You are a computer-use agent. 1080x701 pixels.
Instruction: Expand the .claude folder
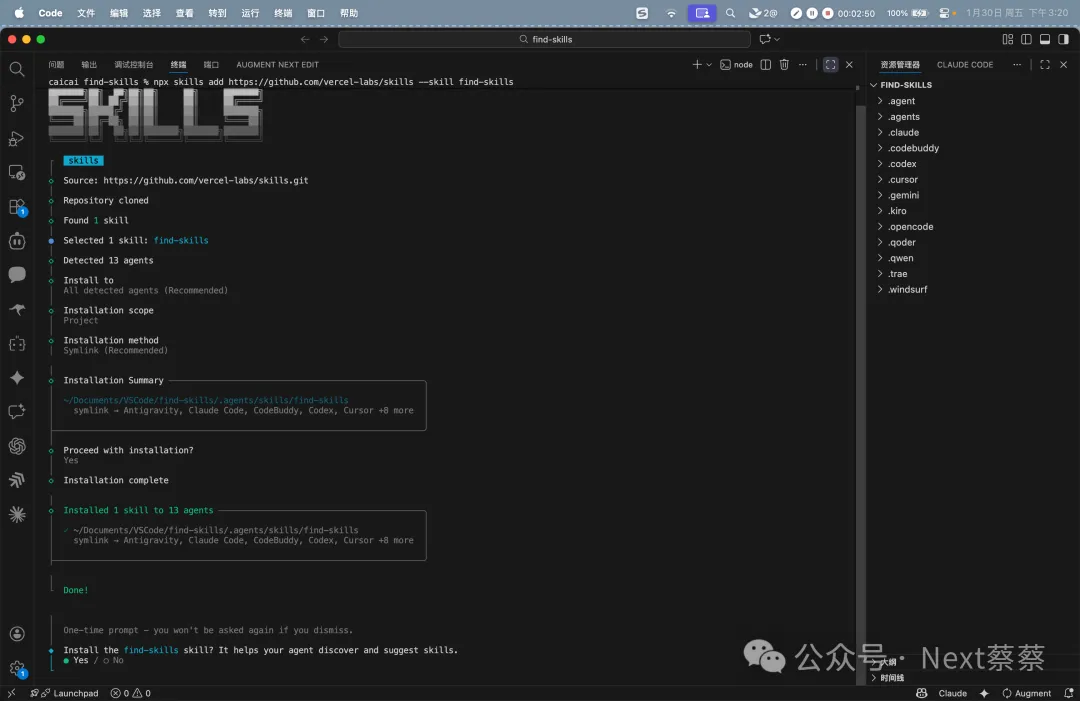(903, 132)
